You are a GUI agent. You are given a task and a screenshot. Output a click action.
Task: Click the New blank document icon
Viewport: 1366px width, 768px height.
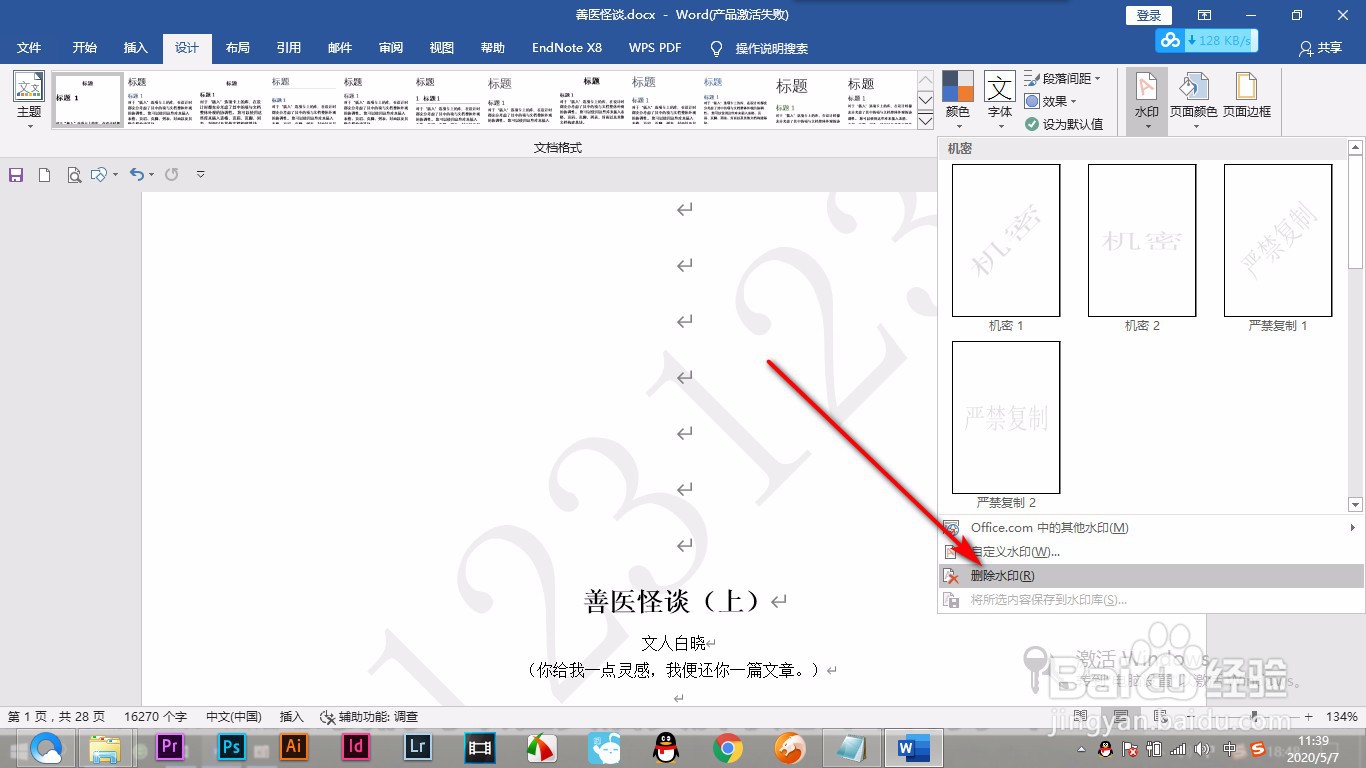click(x=44, y=175)
